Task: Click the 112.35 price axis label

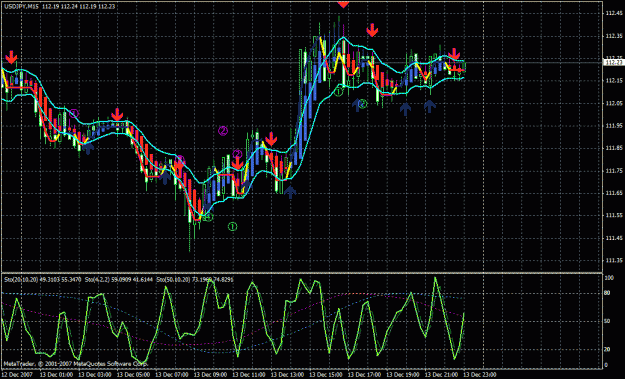Action: pos(613,36)
